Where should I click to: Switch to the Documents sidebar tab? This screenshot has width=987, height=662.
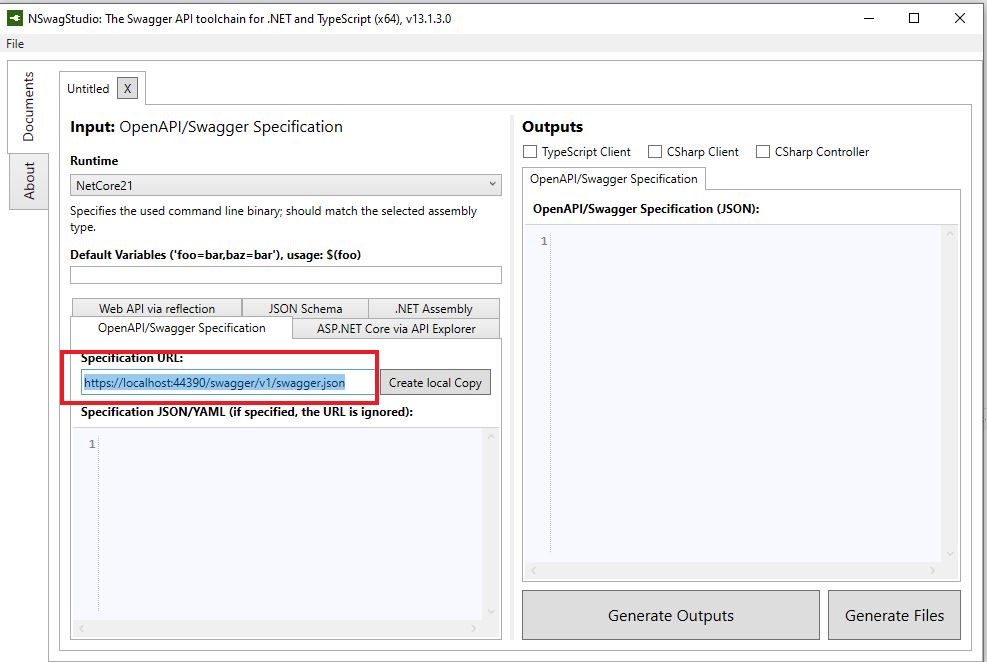point(29,106)
